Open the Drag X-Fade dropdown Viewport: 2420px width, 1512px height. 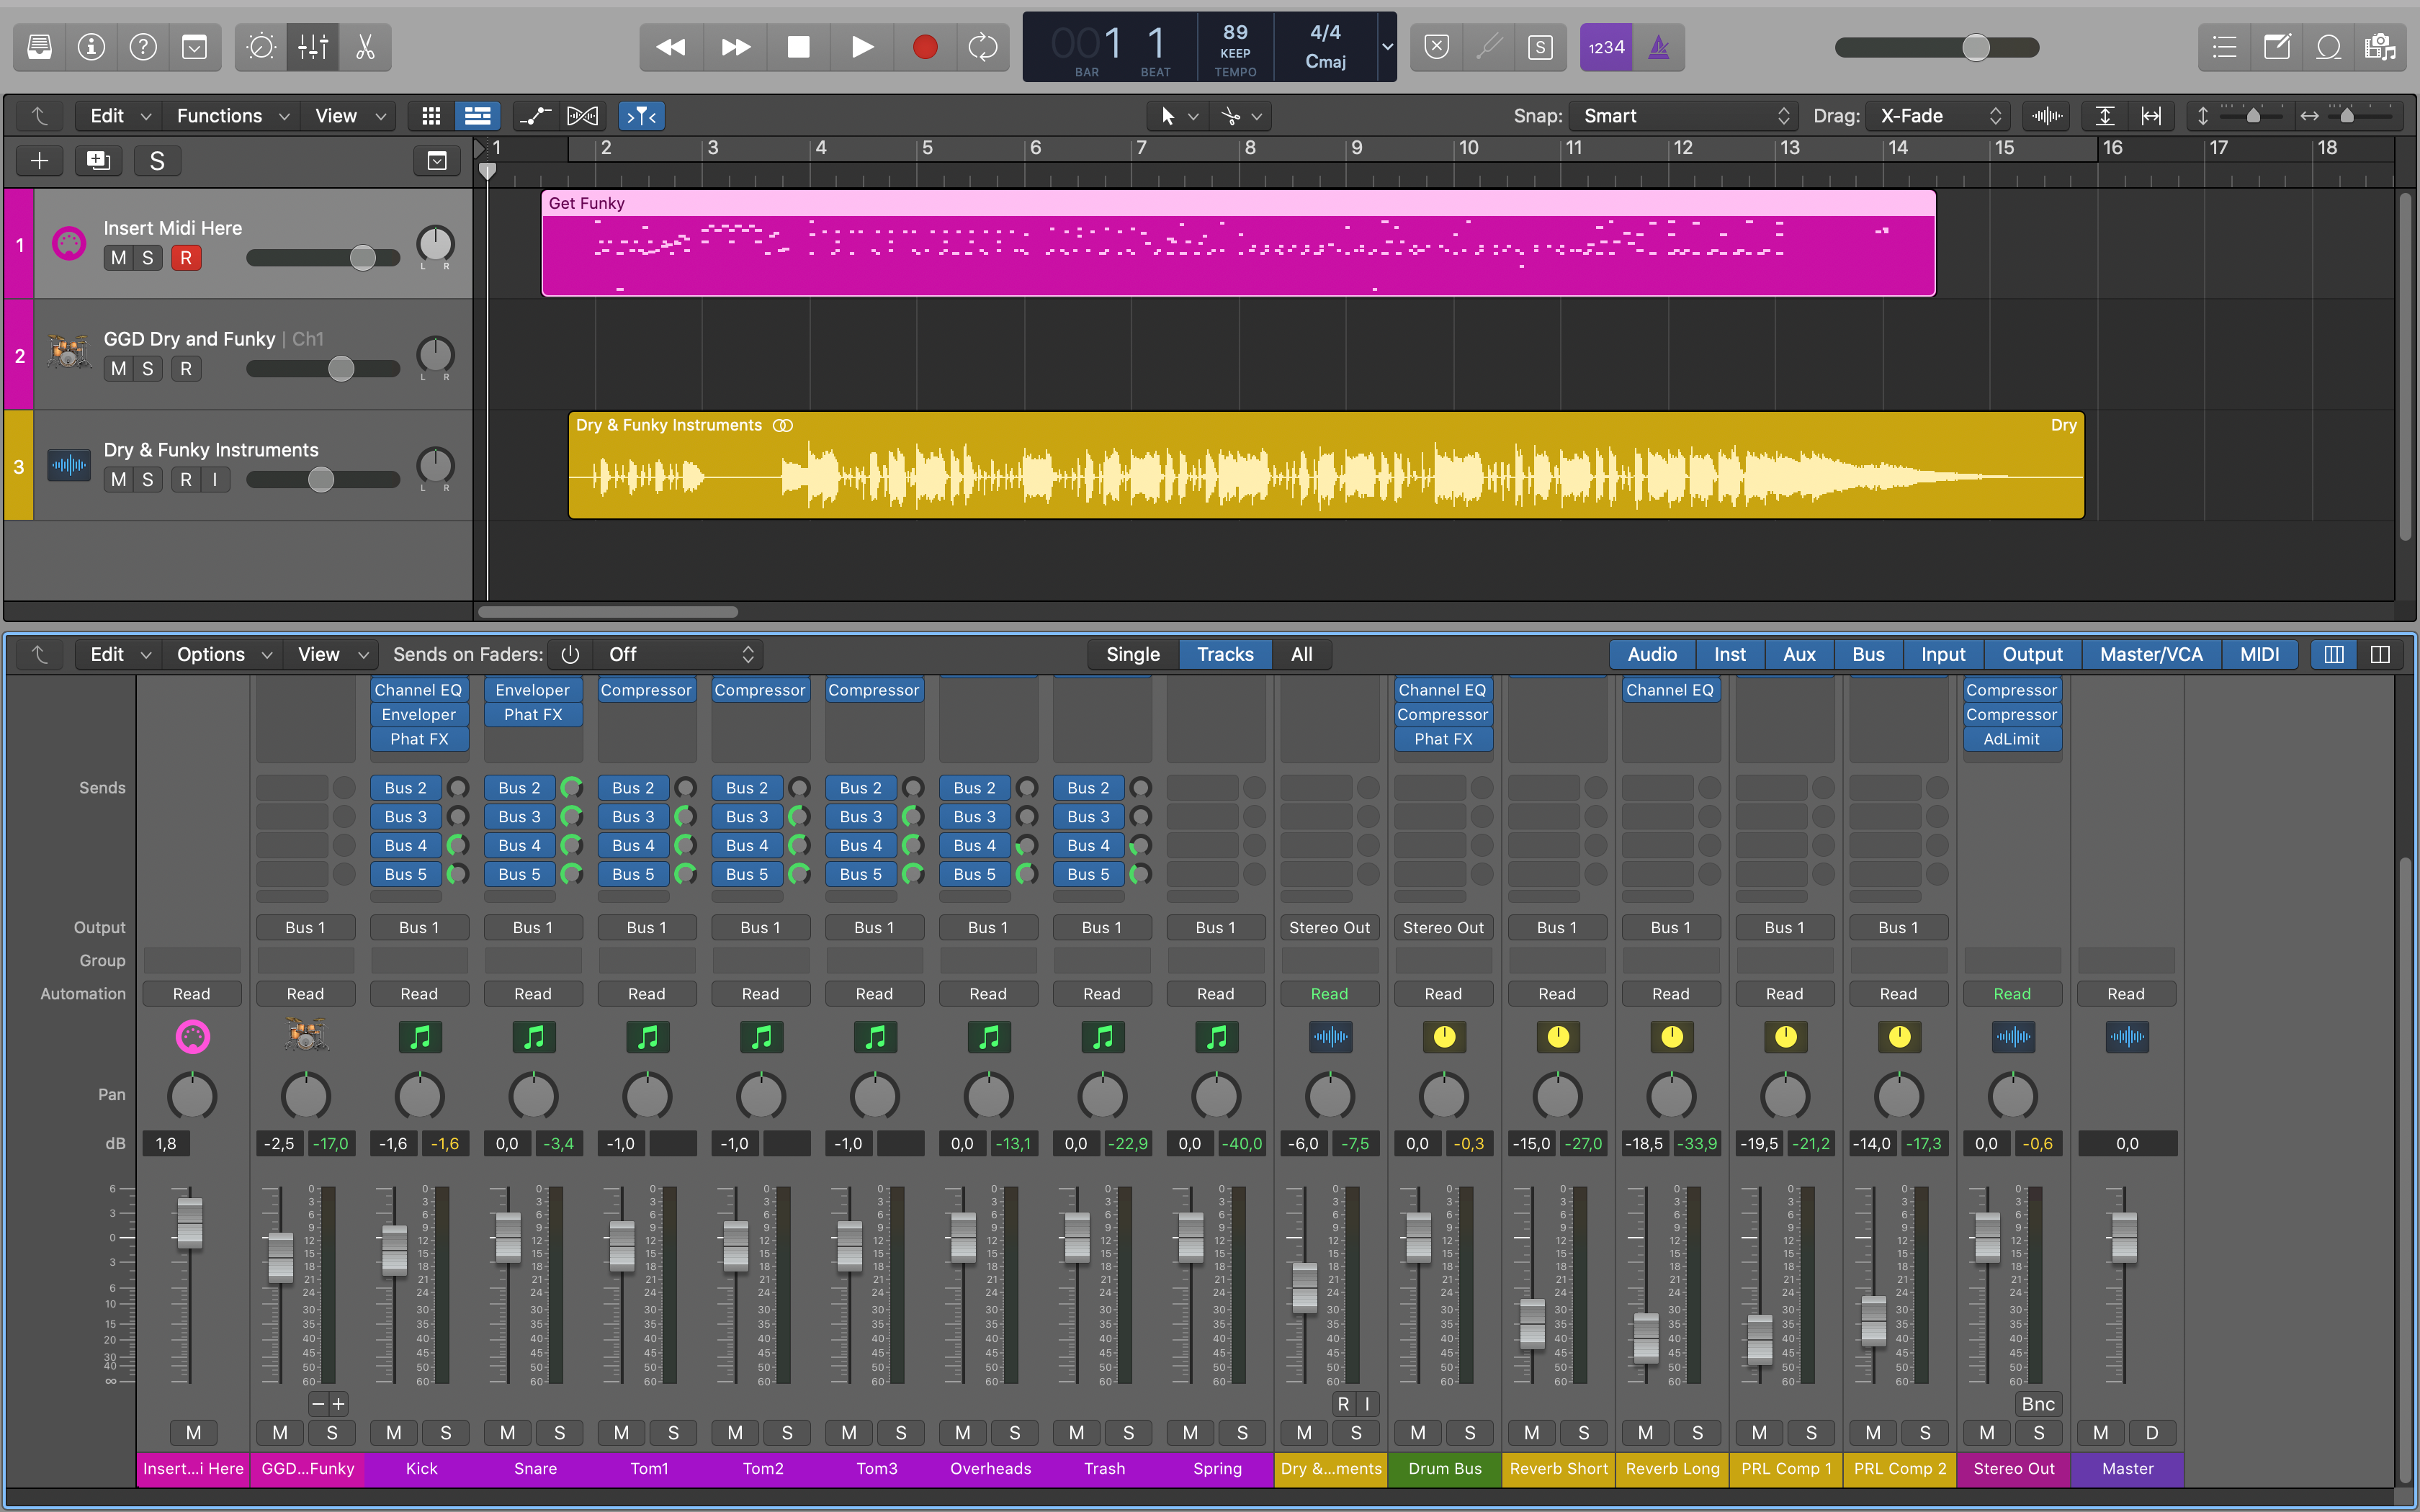[1939, 116]
